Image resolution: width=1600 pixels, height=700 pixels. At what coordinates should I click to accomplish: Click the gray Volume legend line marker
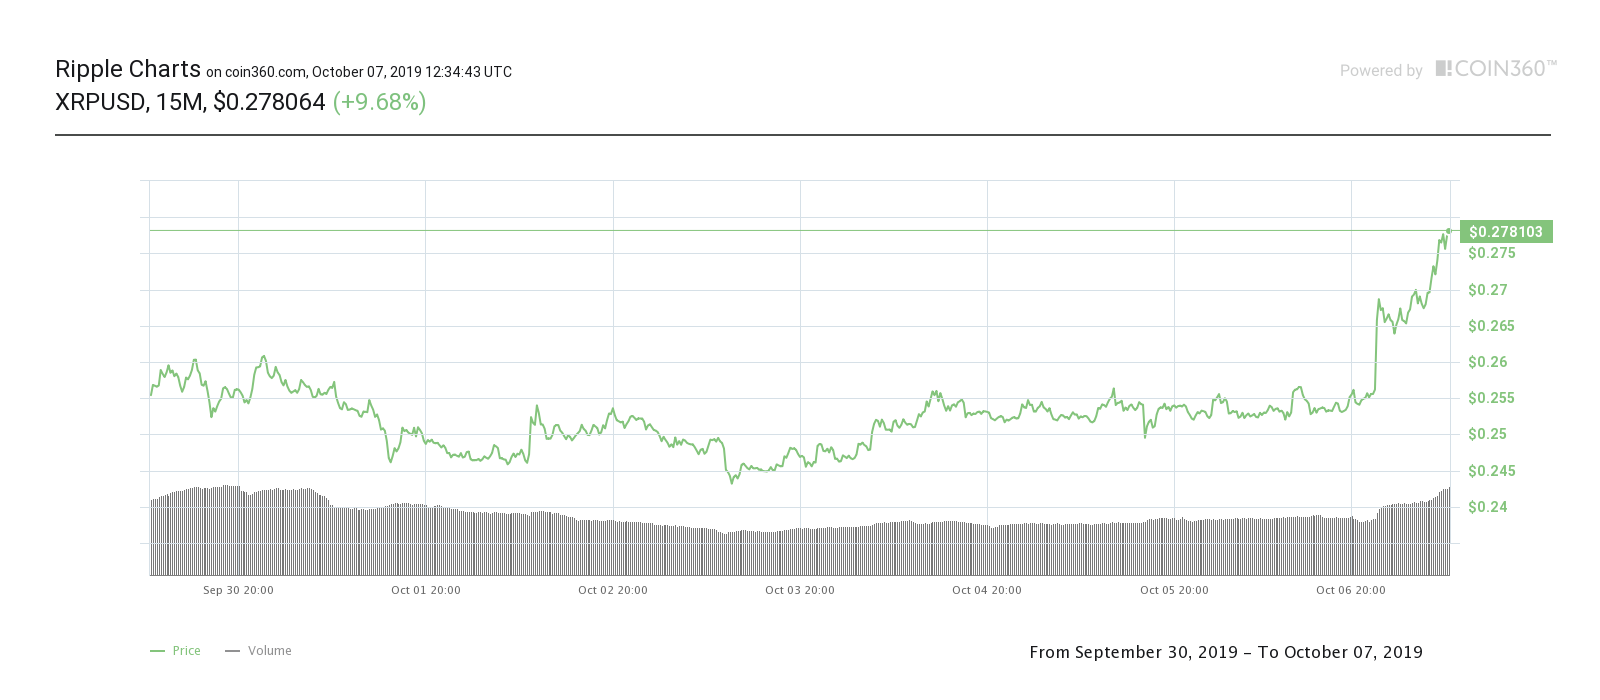coord(232,651)
